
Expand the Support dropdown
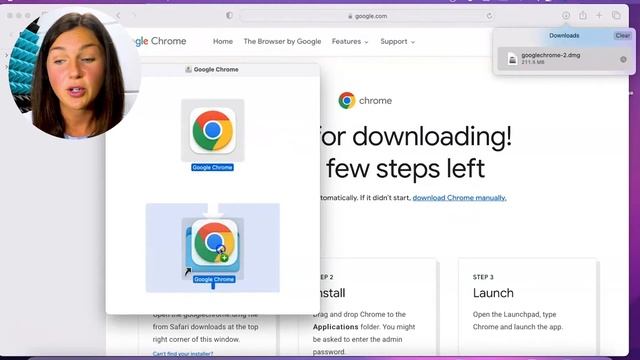(397, 42)
